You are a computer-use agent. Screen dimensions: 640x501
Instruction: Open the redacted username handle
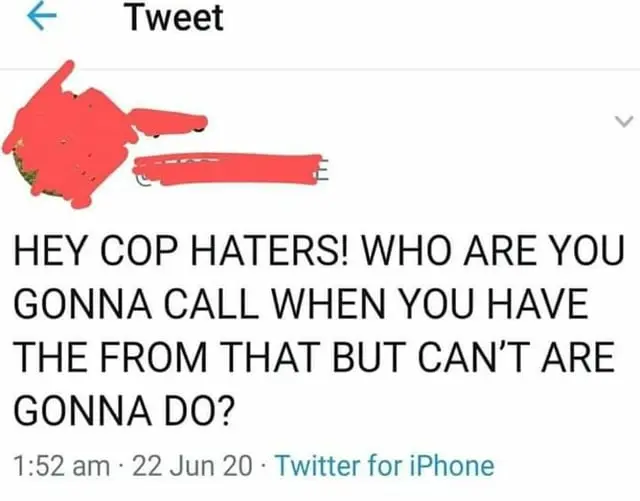(229, 169)
